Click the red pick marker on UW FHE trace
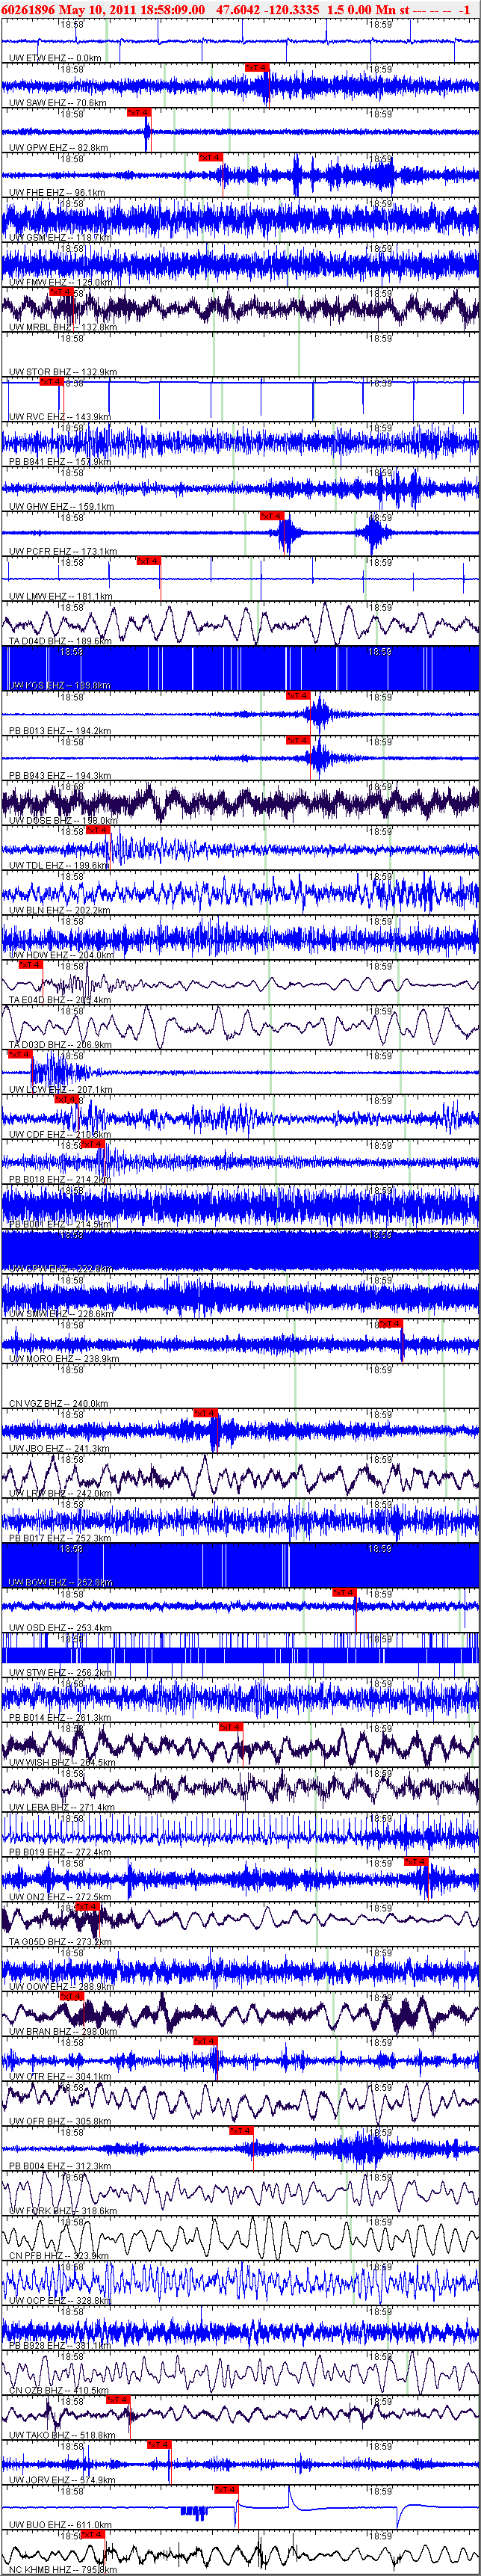 (210, 157)
